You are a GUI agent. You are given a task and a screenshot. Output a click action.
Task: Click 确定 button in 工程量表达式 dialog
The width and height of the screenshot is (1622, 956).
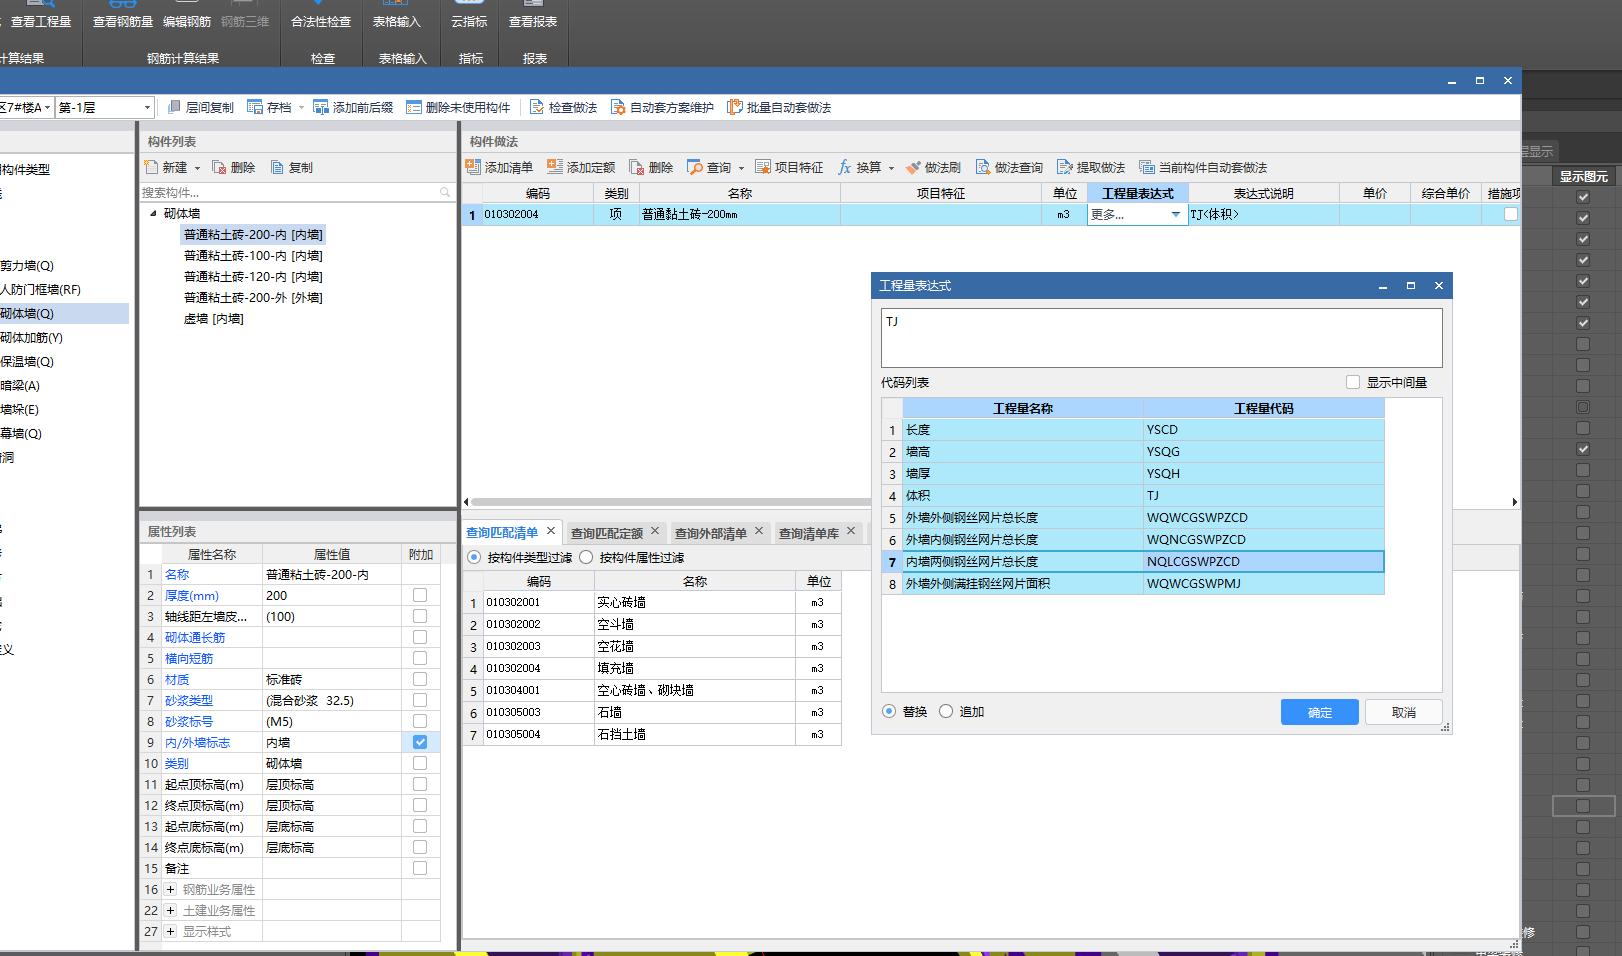1320,712
